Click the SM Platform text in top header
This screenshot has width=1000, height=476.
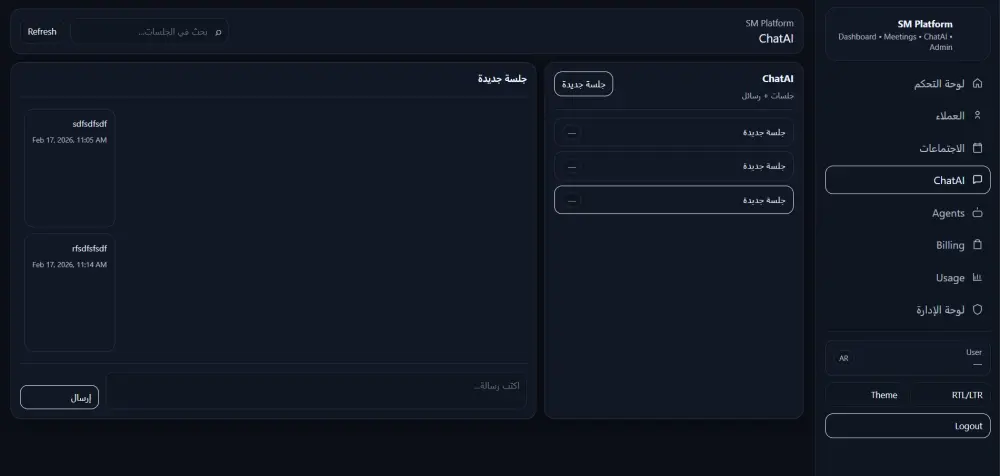point(770,23)
